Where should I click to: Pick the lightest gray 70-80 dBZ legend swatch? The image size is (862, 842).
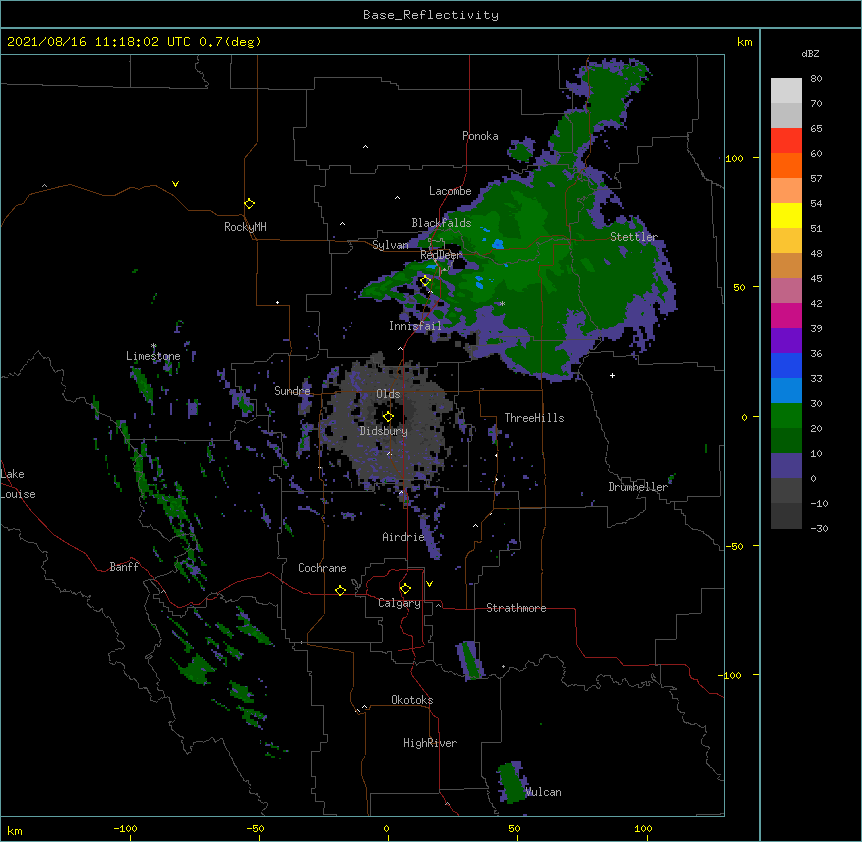tap(786, 91)
